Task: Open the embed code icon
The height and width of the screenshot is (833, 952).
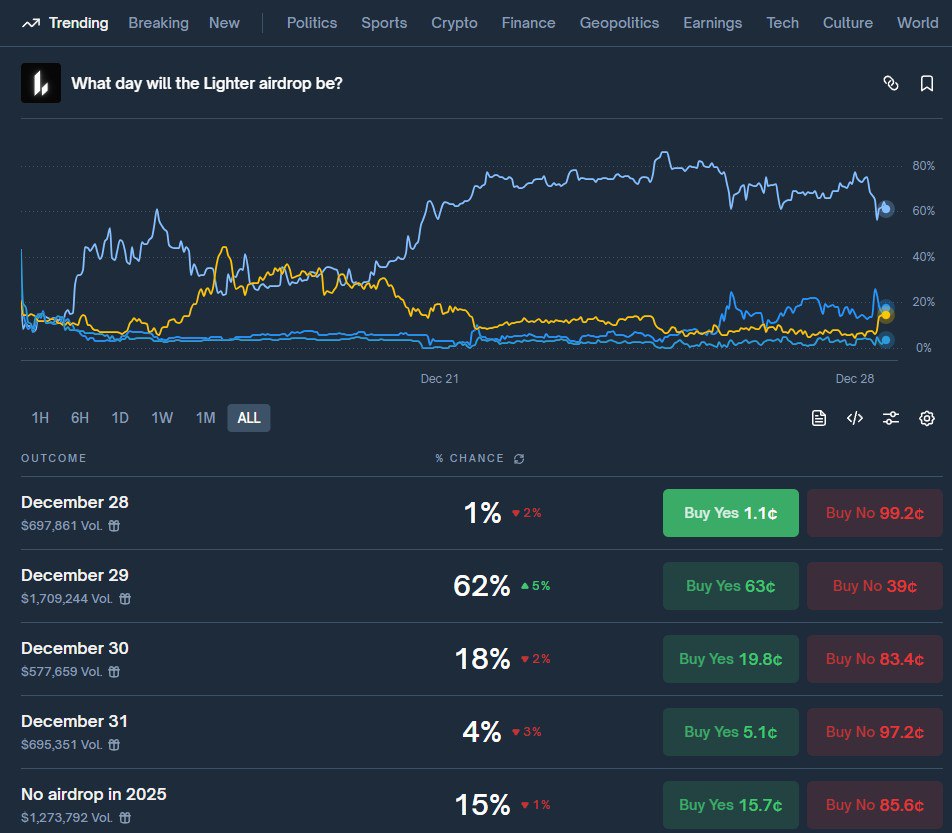Action: 854,418
